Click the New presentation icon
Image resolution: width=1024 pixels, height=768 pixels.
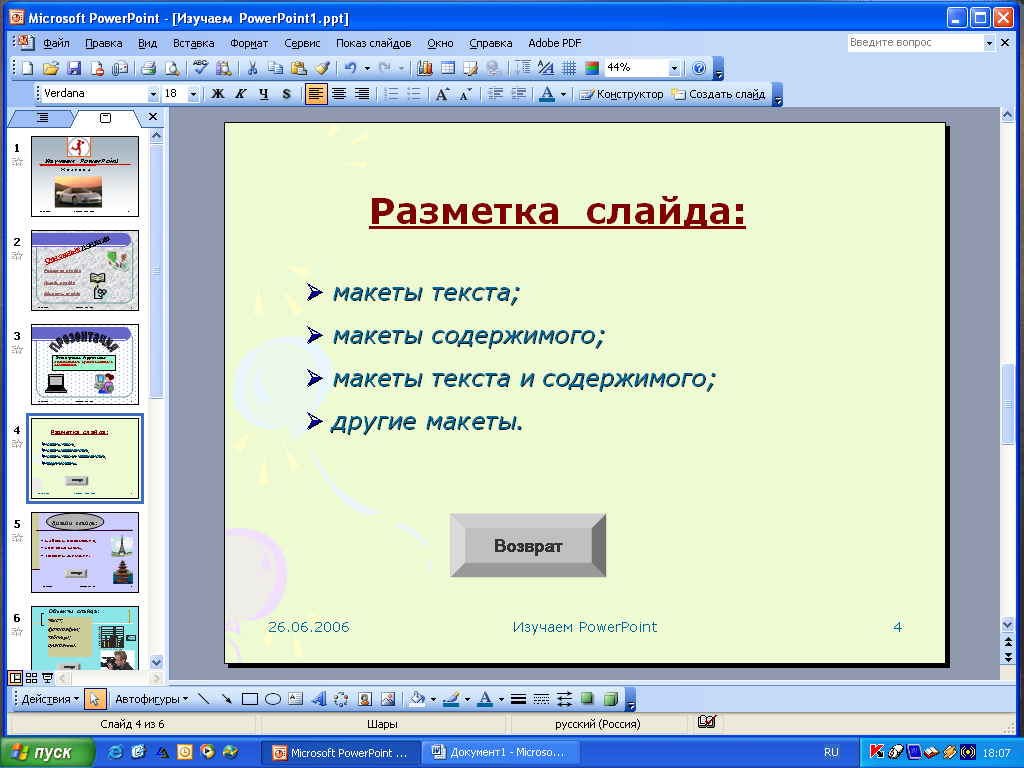click(x=27, y=68)
